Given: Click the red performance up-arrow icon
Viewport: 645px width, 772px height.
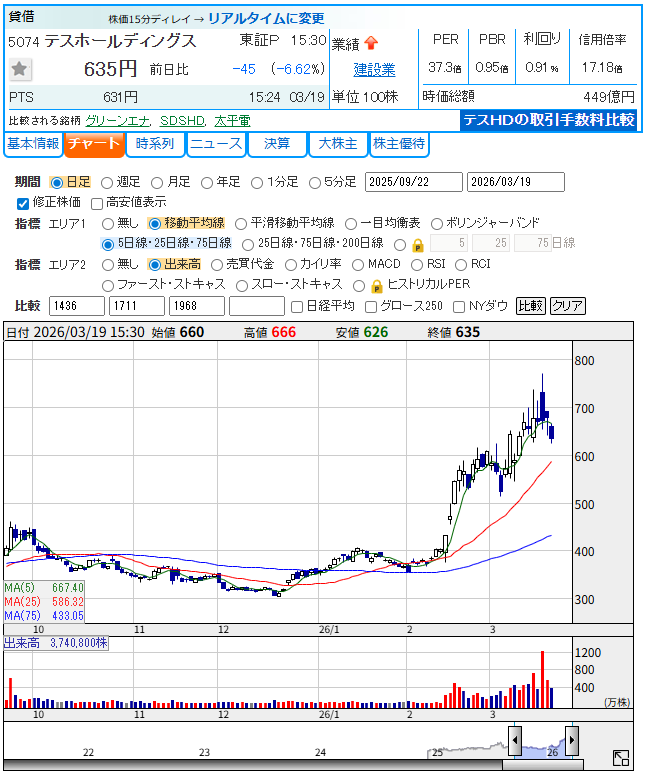Looking at the screenshot, I should (372, 44).
